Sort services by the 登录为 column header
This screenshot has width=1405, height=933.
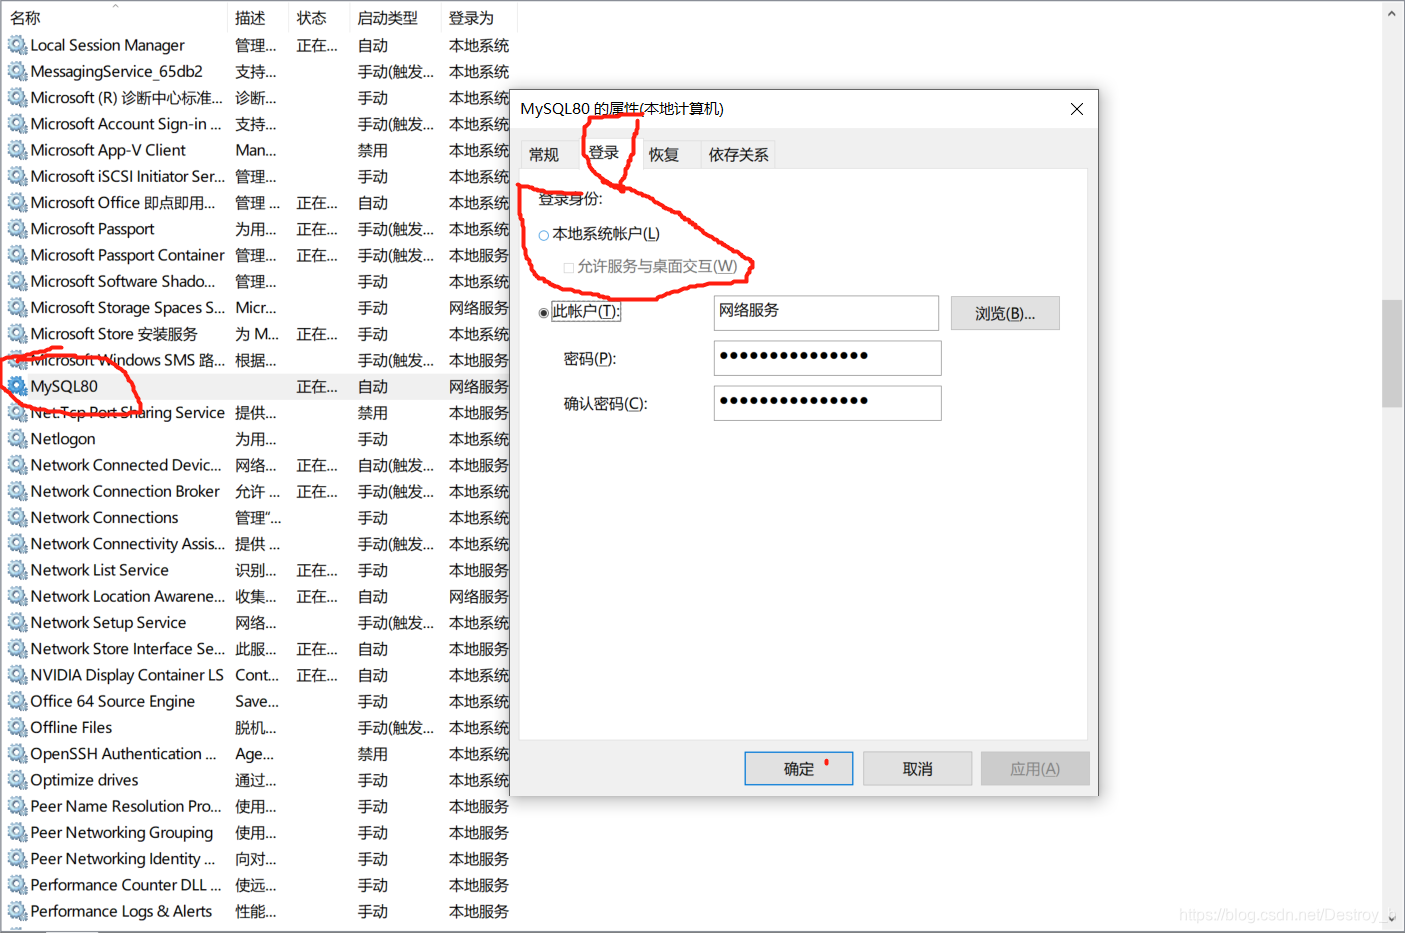tap(478, 18)
